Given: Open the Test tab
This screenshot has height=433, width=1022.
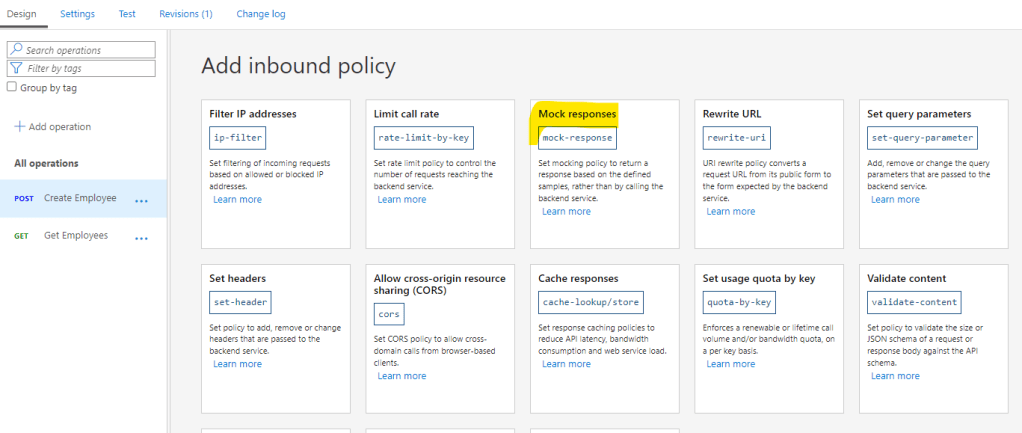Looking at the screenshot, I should [127, 14].
